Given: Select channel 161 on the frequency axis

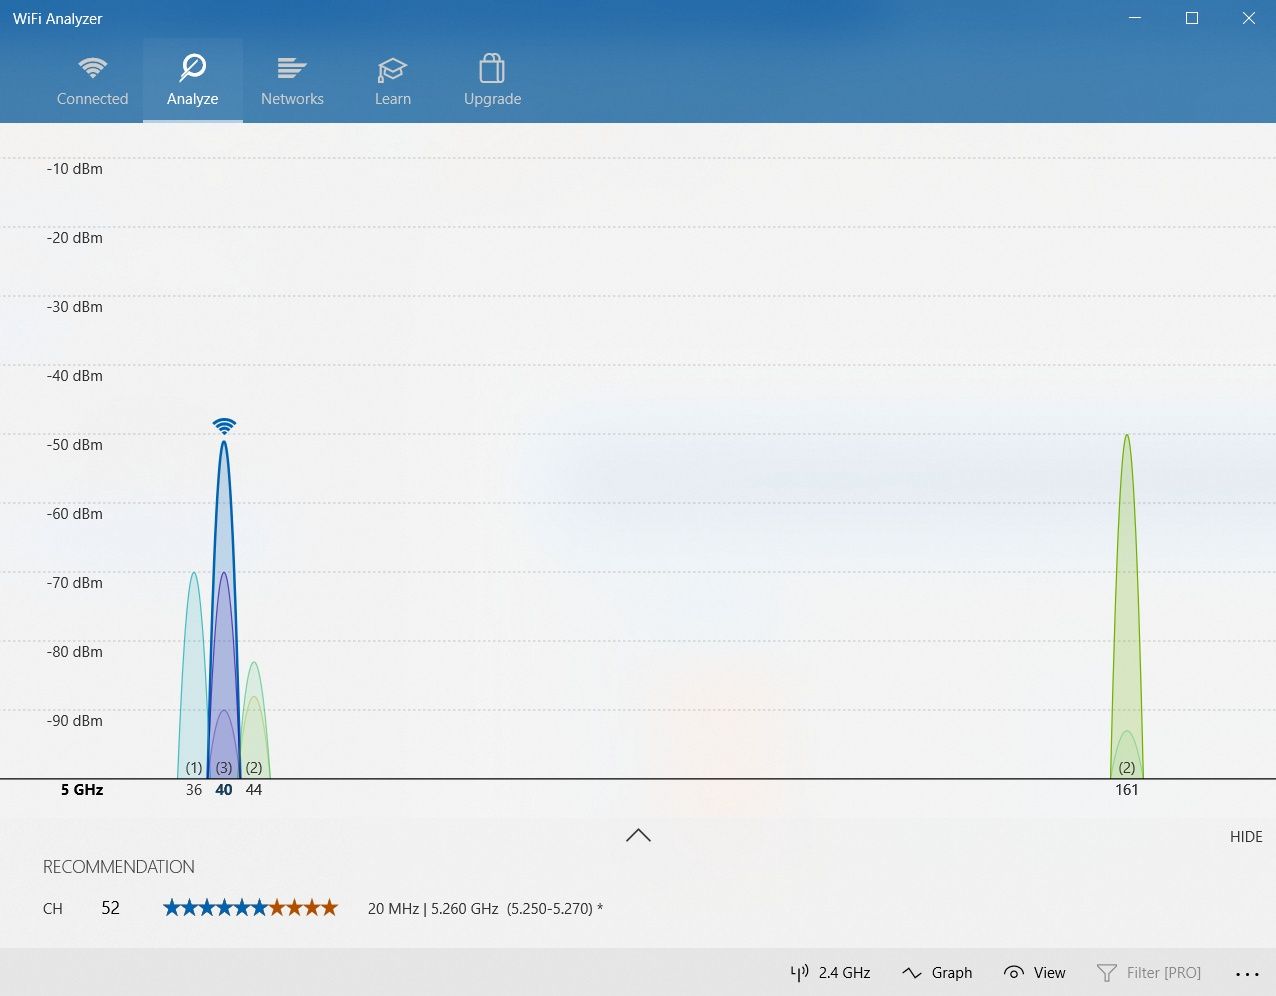Looking at the screenshot, I should point(1127,789).
